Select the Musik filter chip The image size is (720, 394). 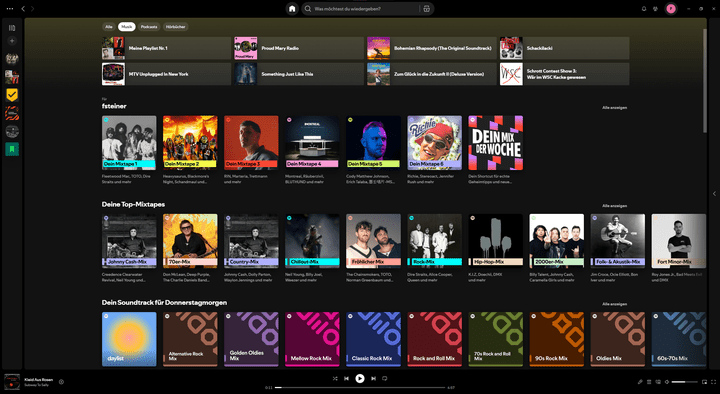pos(126,27)
